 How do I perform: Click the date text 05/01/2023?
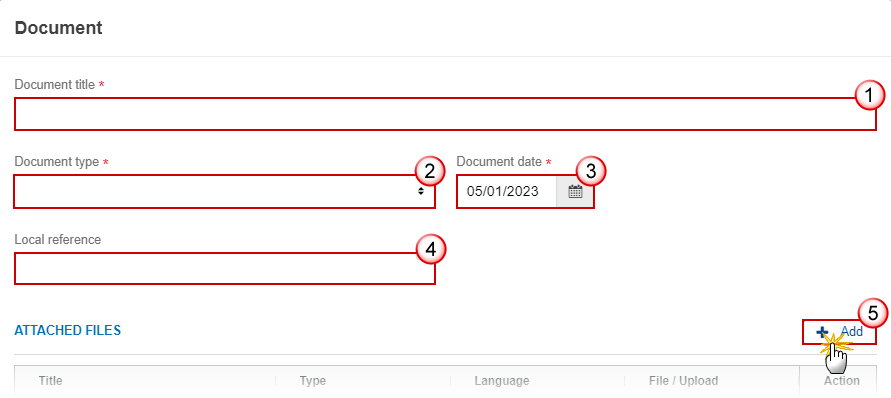pos(502,192)
